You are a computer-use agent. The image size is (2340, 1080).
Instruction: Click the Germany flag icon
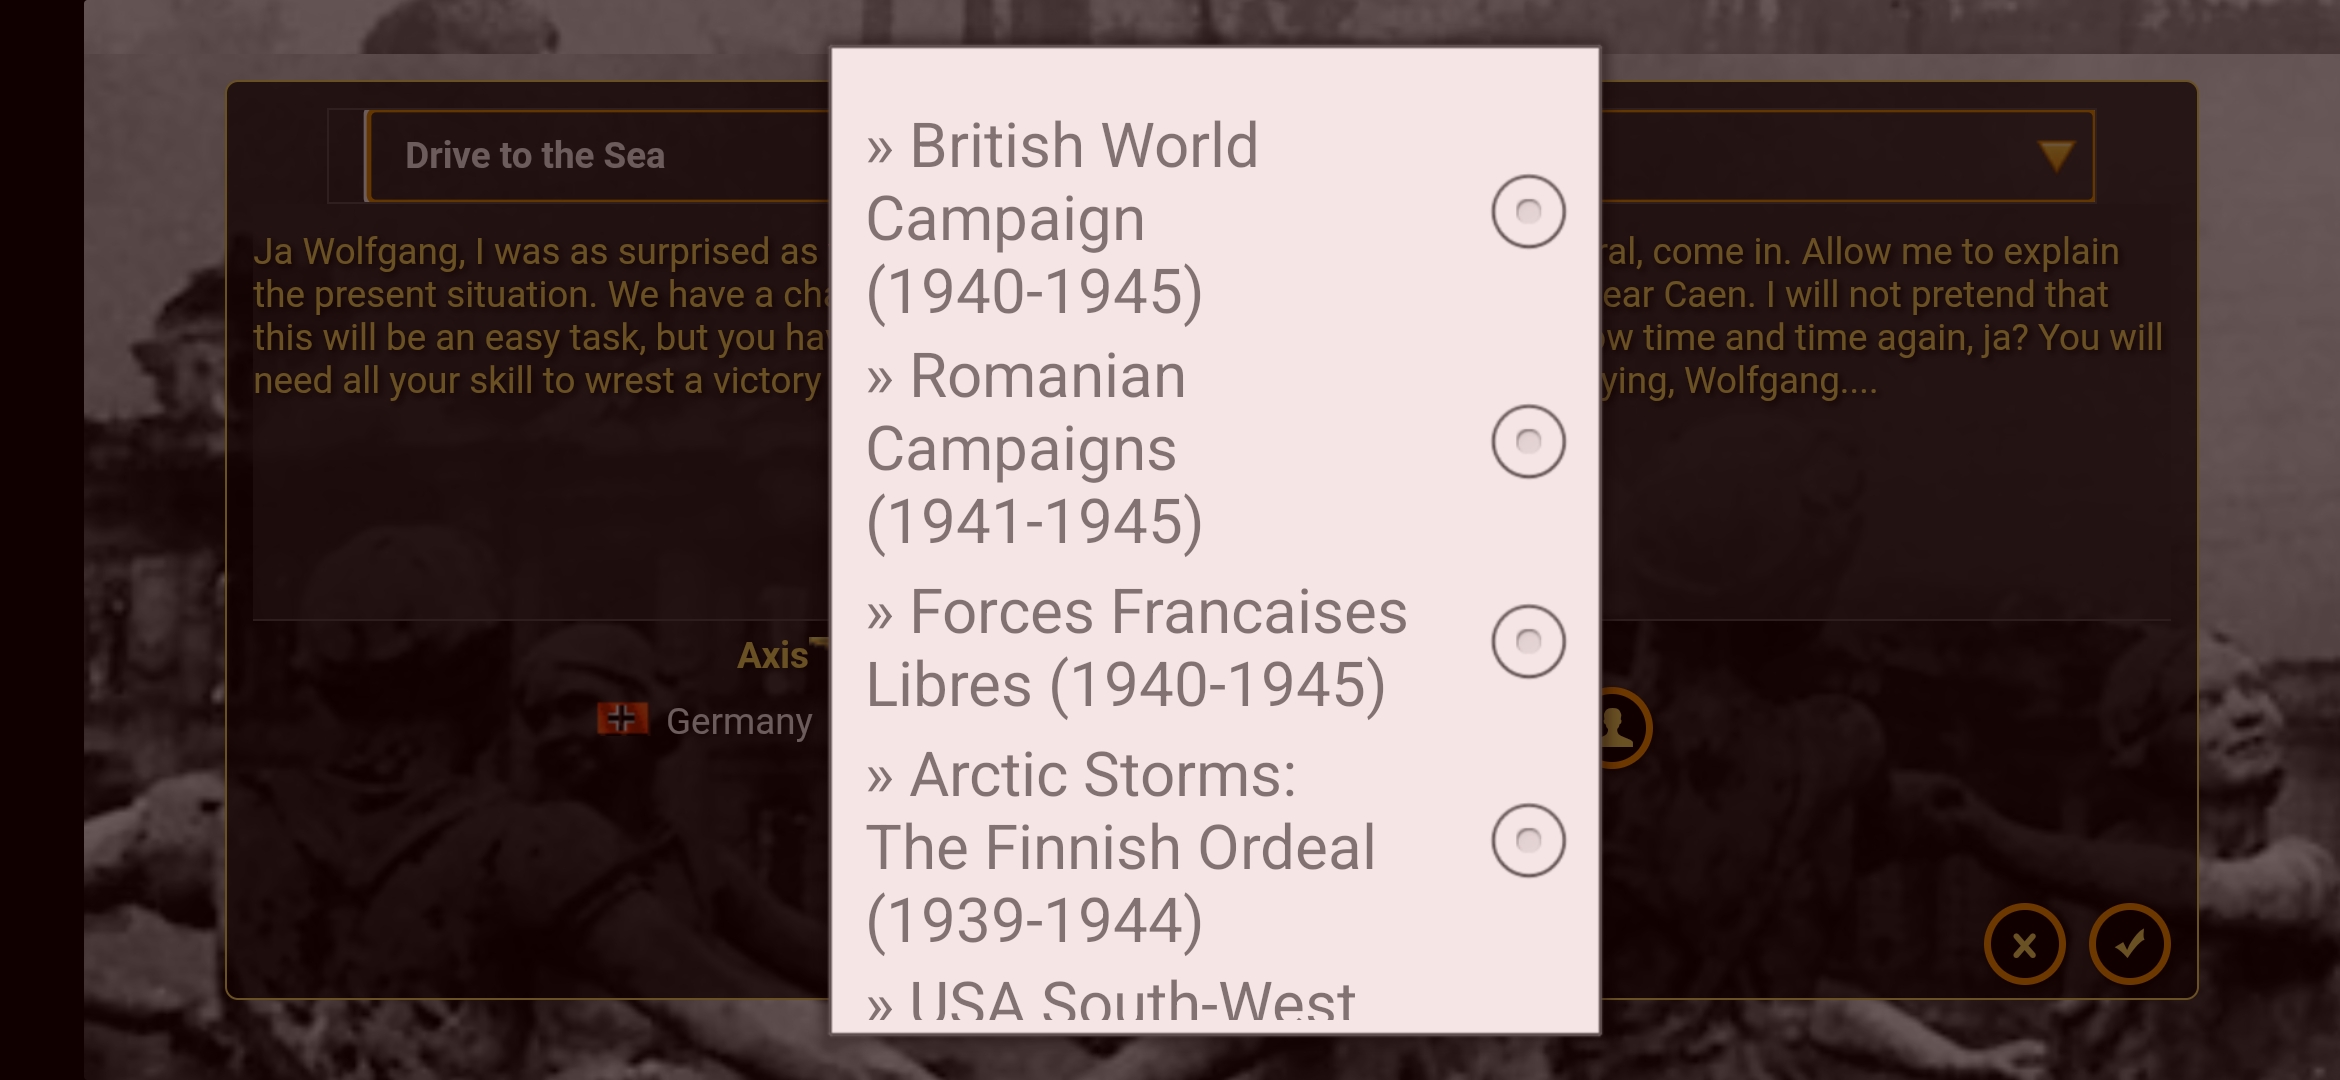621,719
